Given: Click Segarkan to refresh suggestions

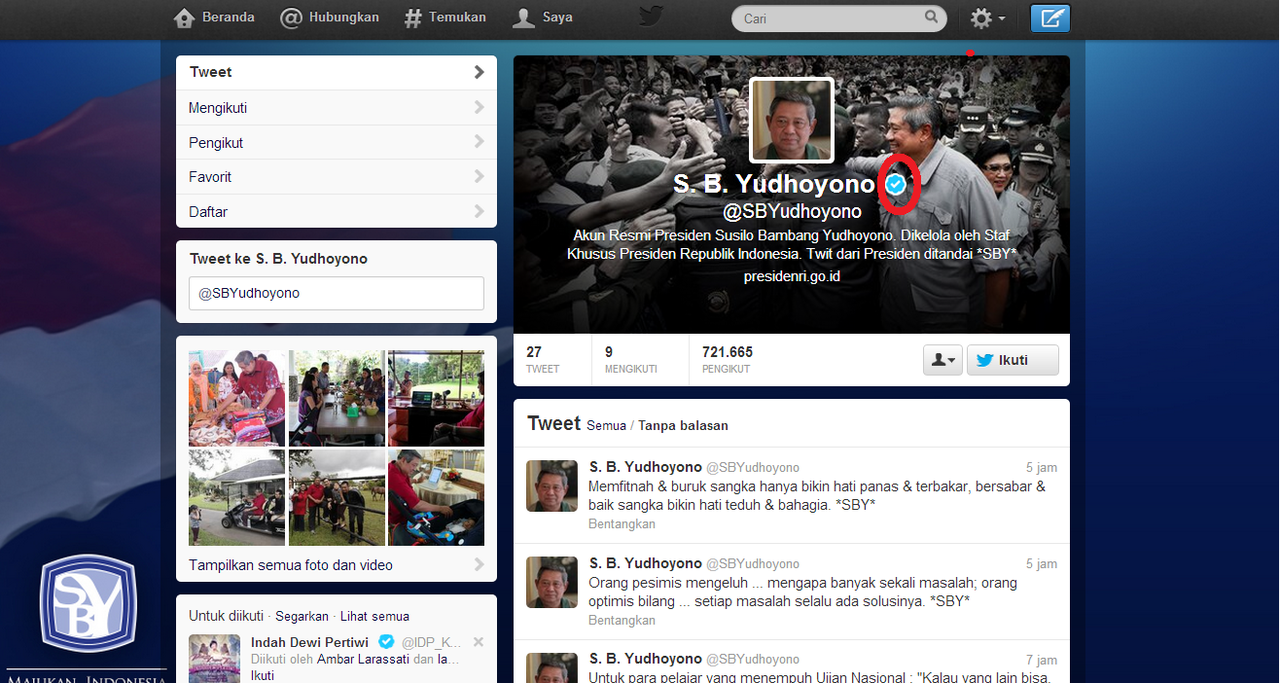Looking at the screenshot, I should (302, 616).
